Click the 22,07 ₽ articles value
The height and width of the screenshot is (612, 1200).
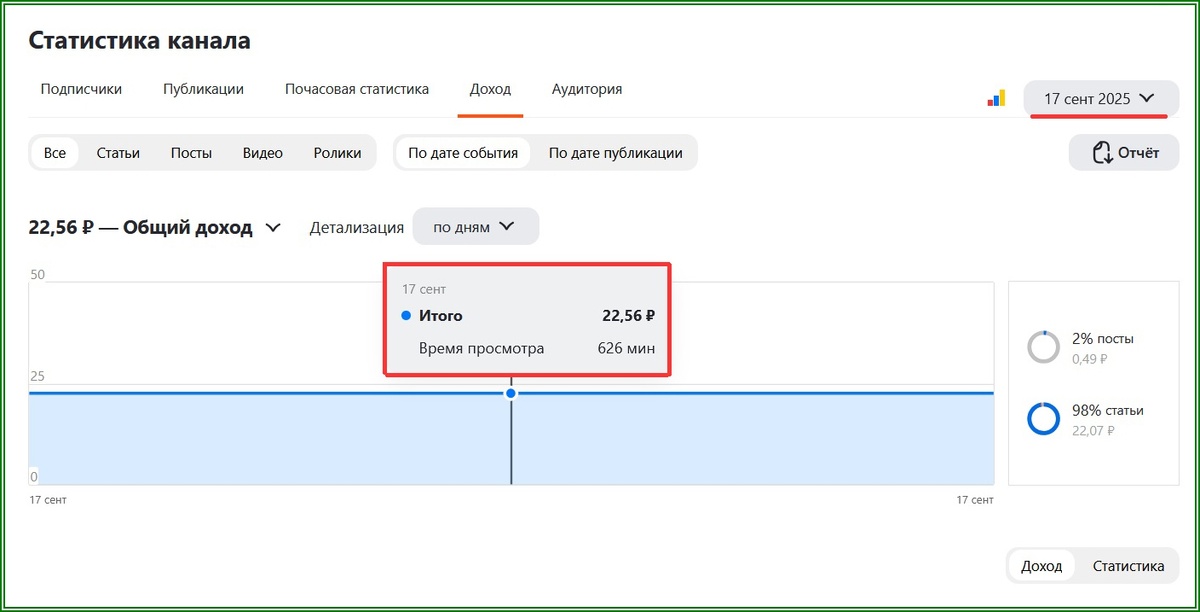[1093, 430]
